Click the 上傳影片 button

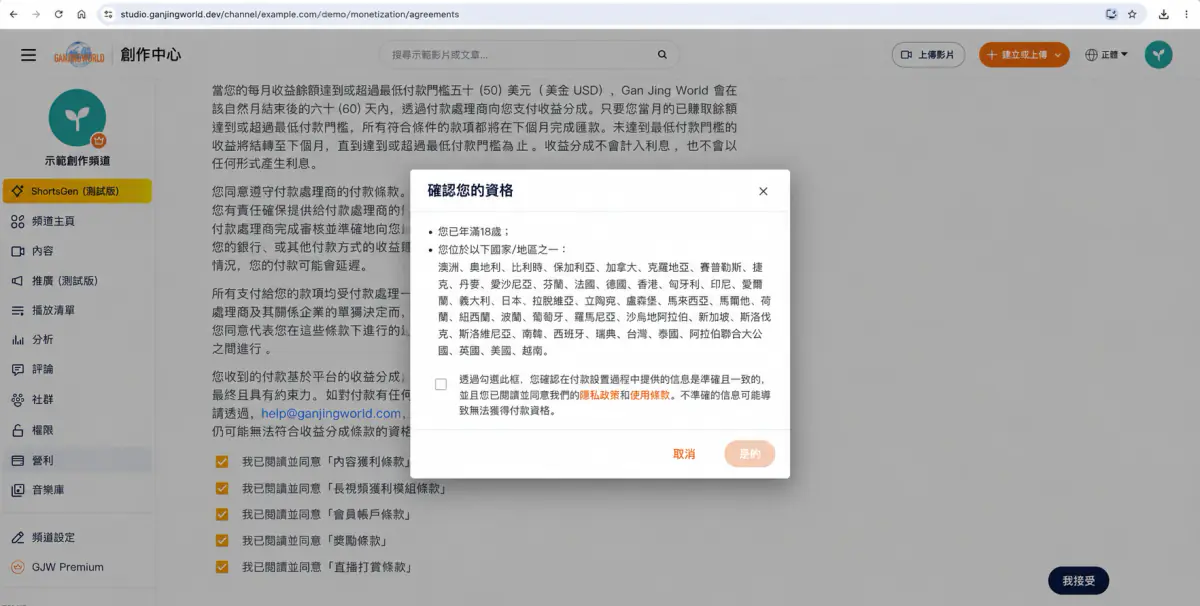coord(927,55)
